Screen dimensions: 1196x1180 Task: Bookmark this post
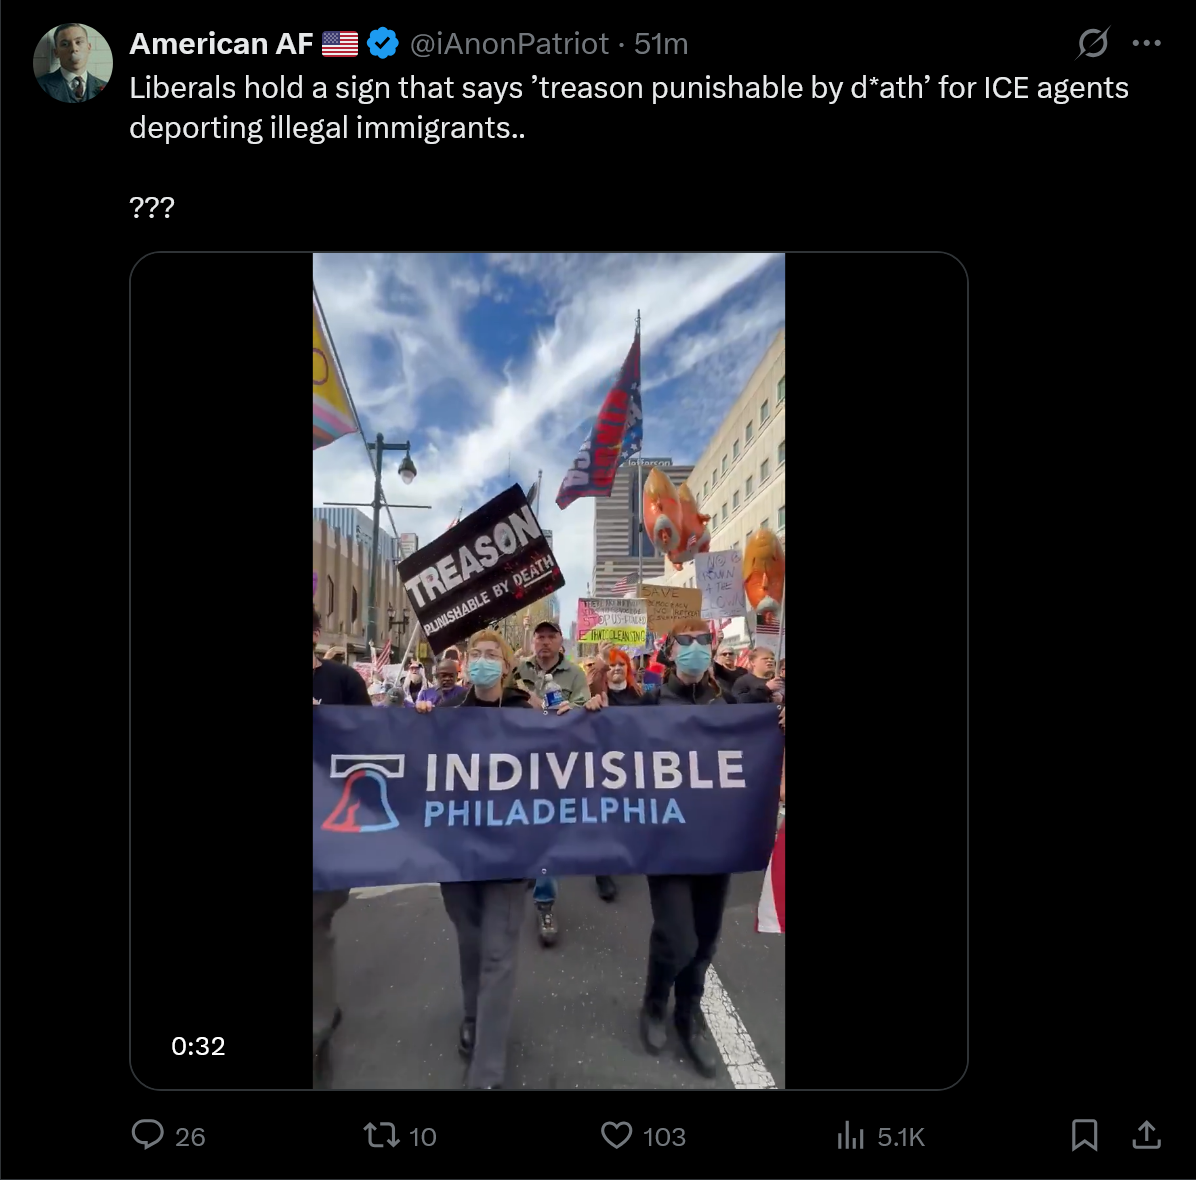tap(1084, 1134)
